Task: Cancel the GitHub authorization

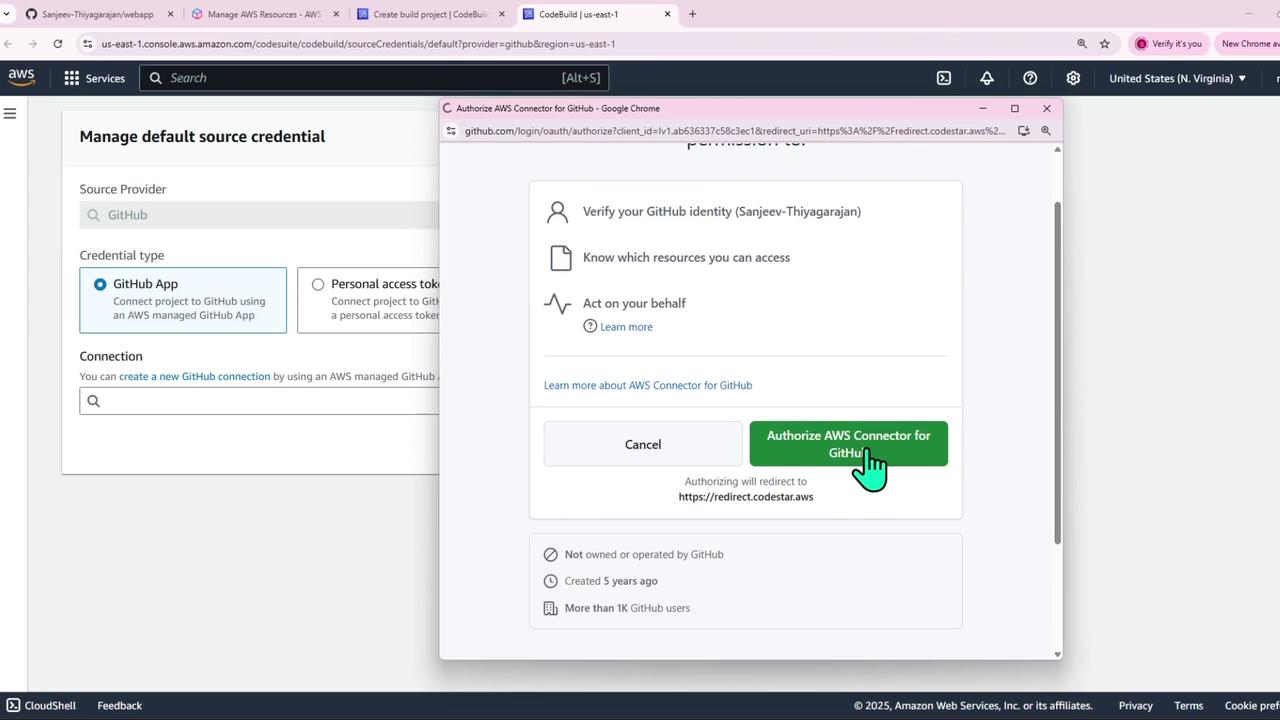Action: [x=643, y=444]
